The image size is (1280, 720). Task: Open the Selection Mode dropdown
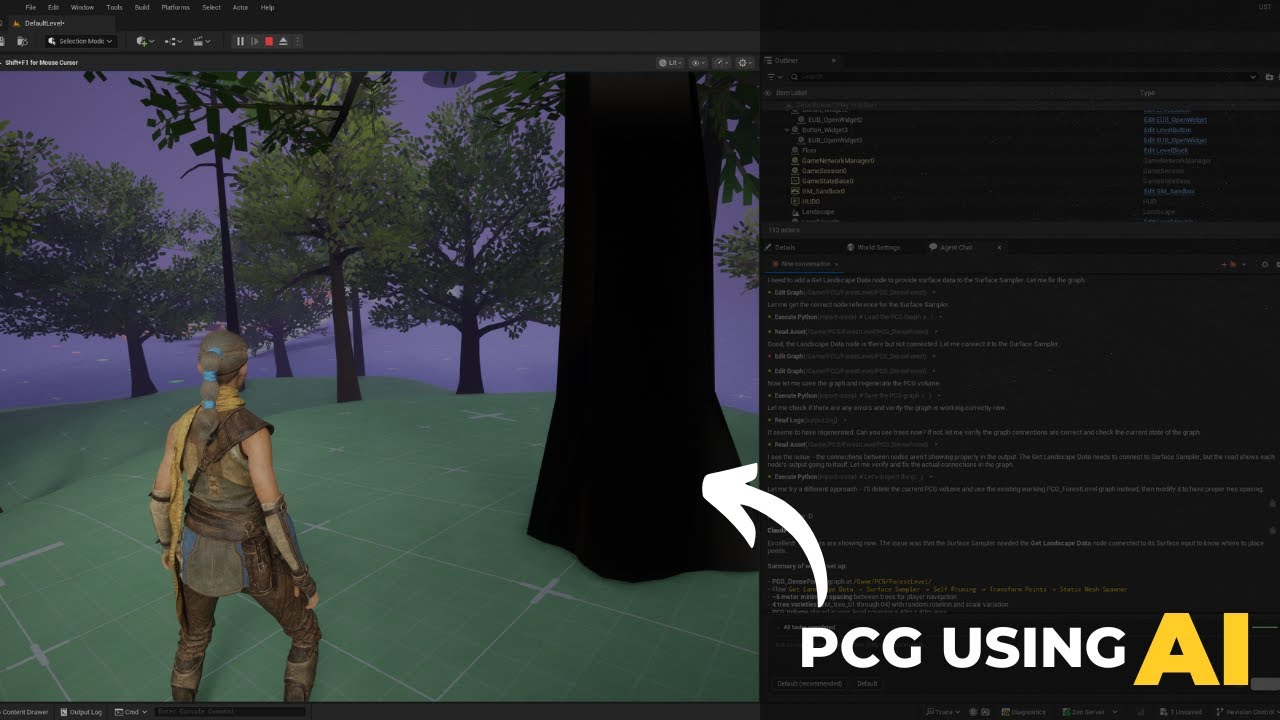pyautogui.click(x=81, y=41)
